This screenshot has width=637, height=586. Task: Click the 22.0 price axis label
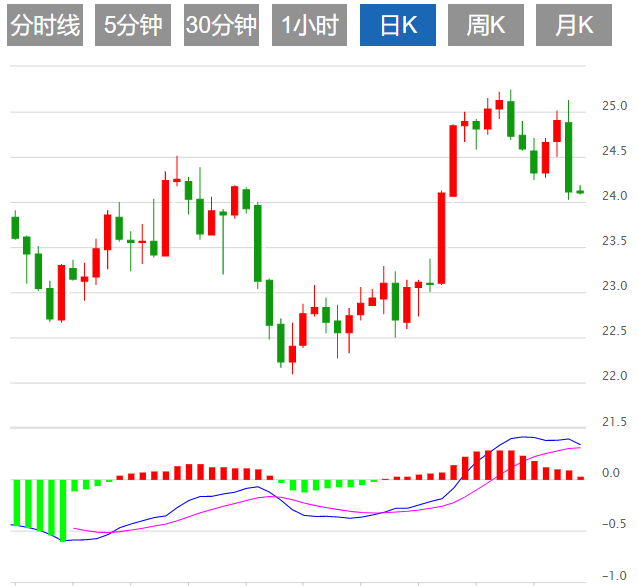(x=614, y=377)
